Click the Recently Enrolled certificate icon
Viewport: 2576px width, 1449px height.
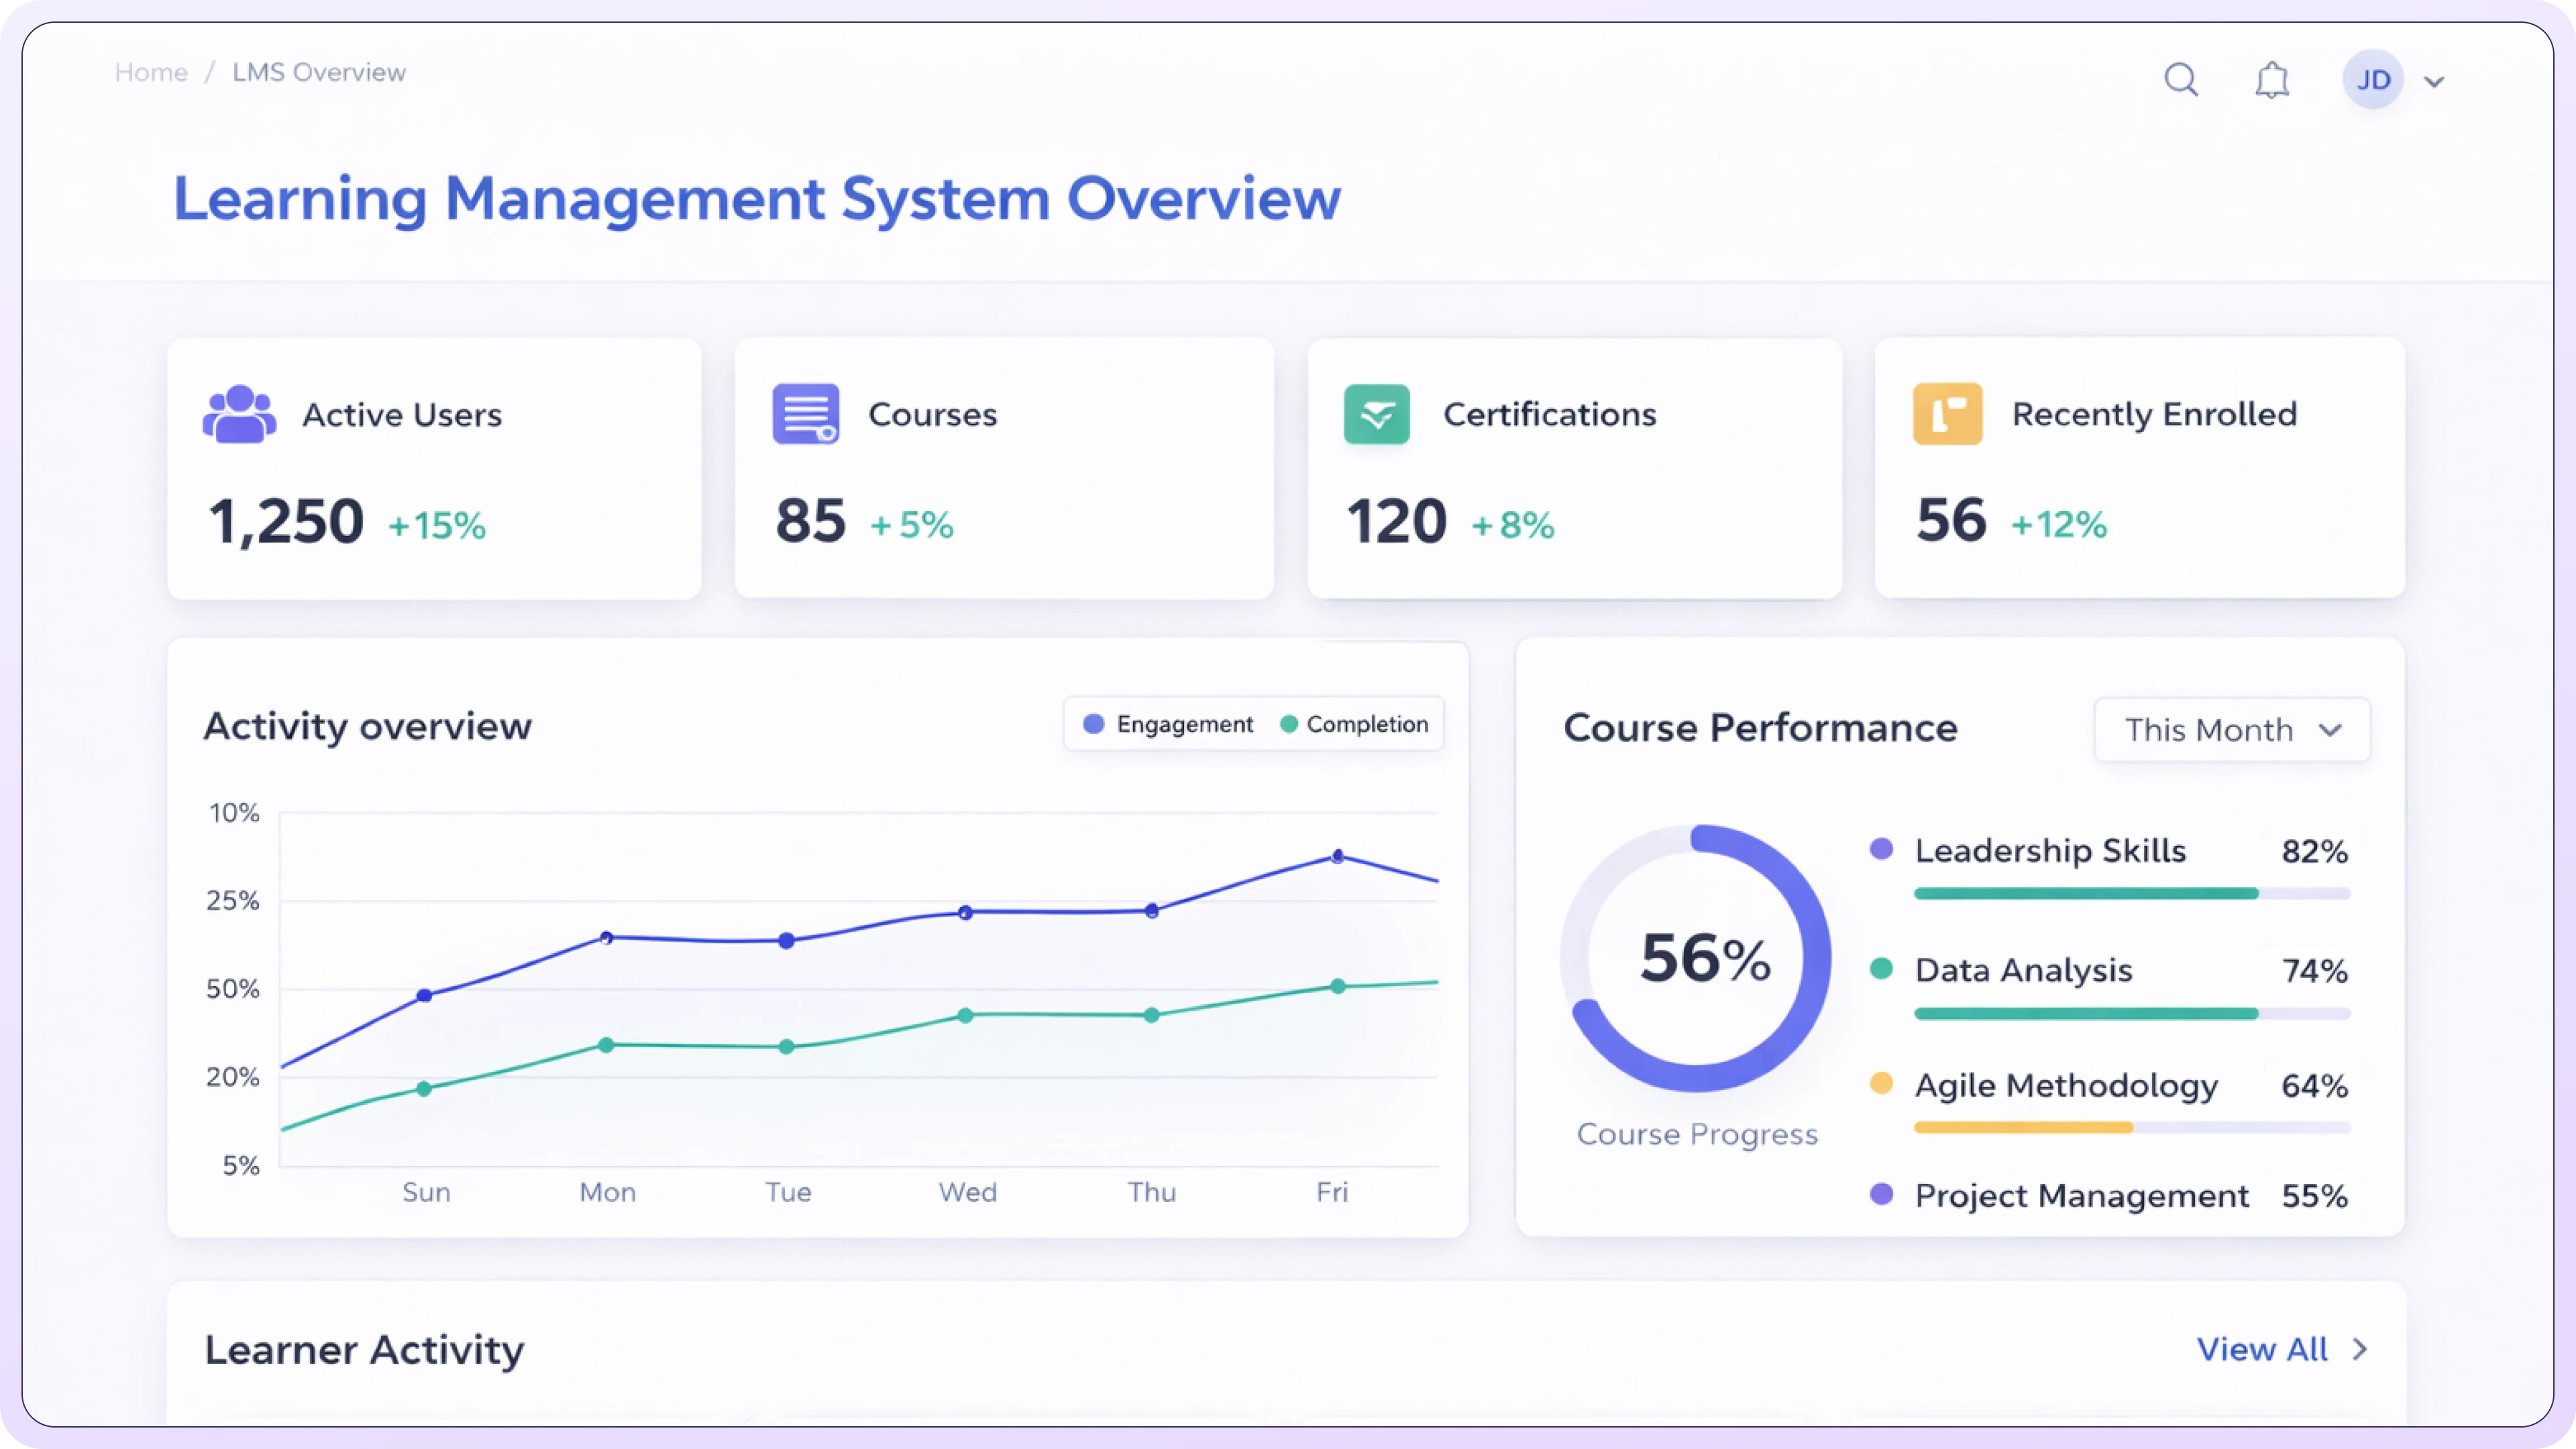(1947, 414)
